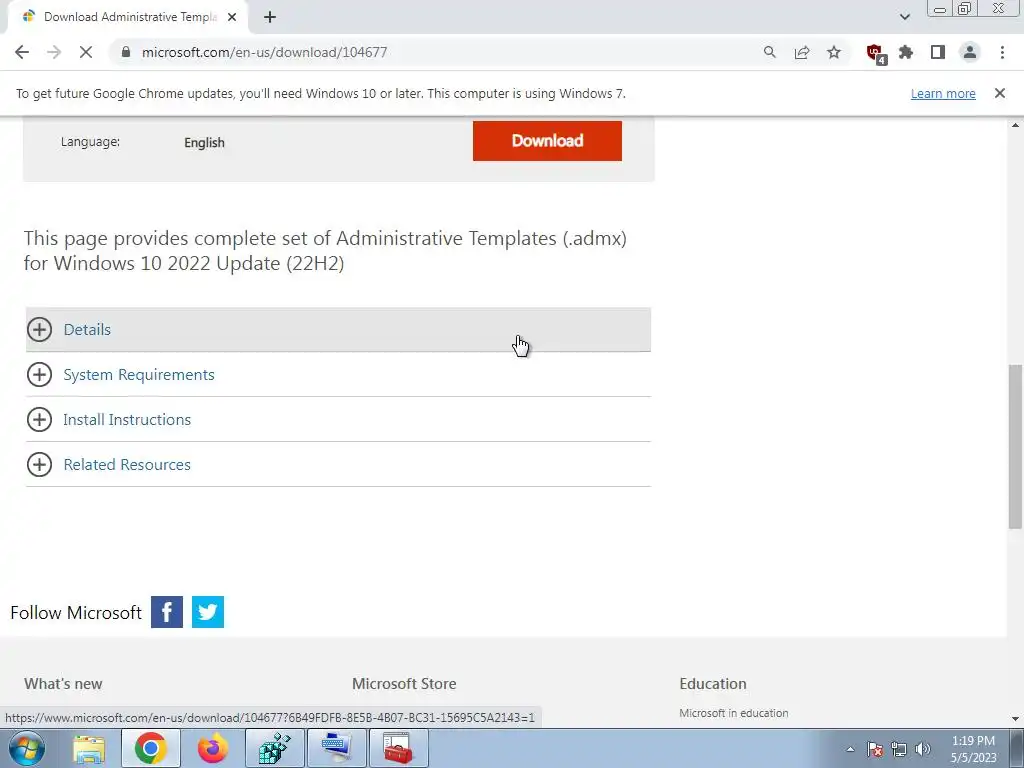
Task: Click the Install Instructions plus icon
Action: tap(39, 419)
